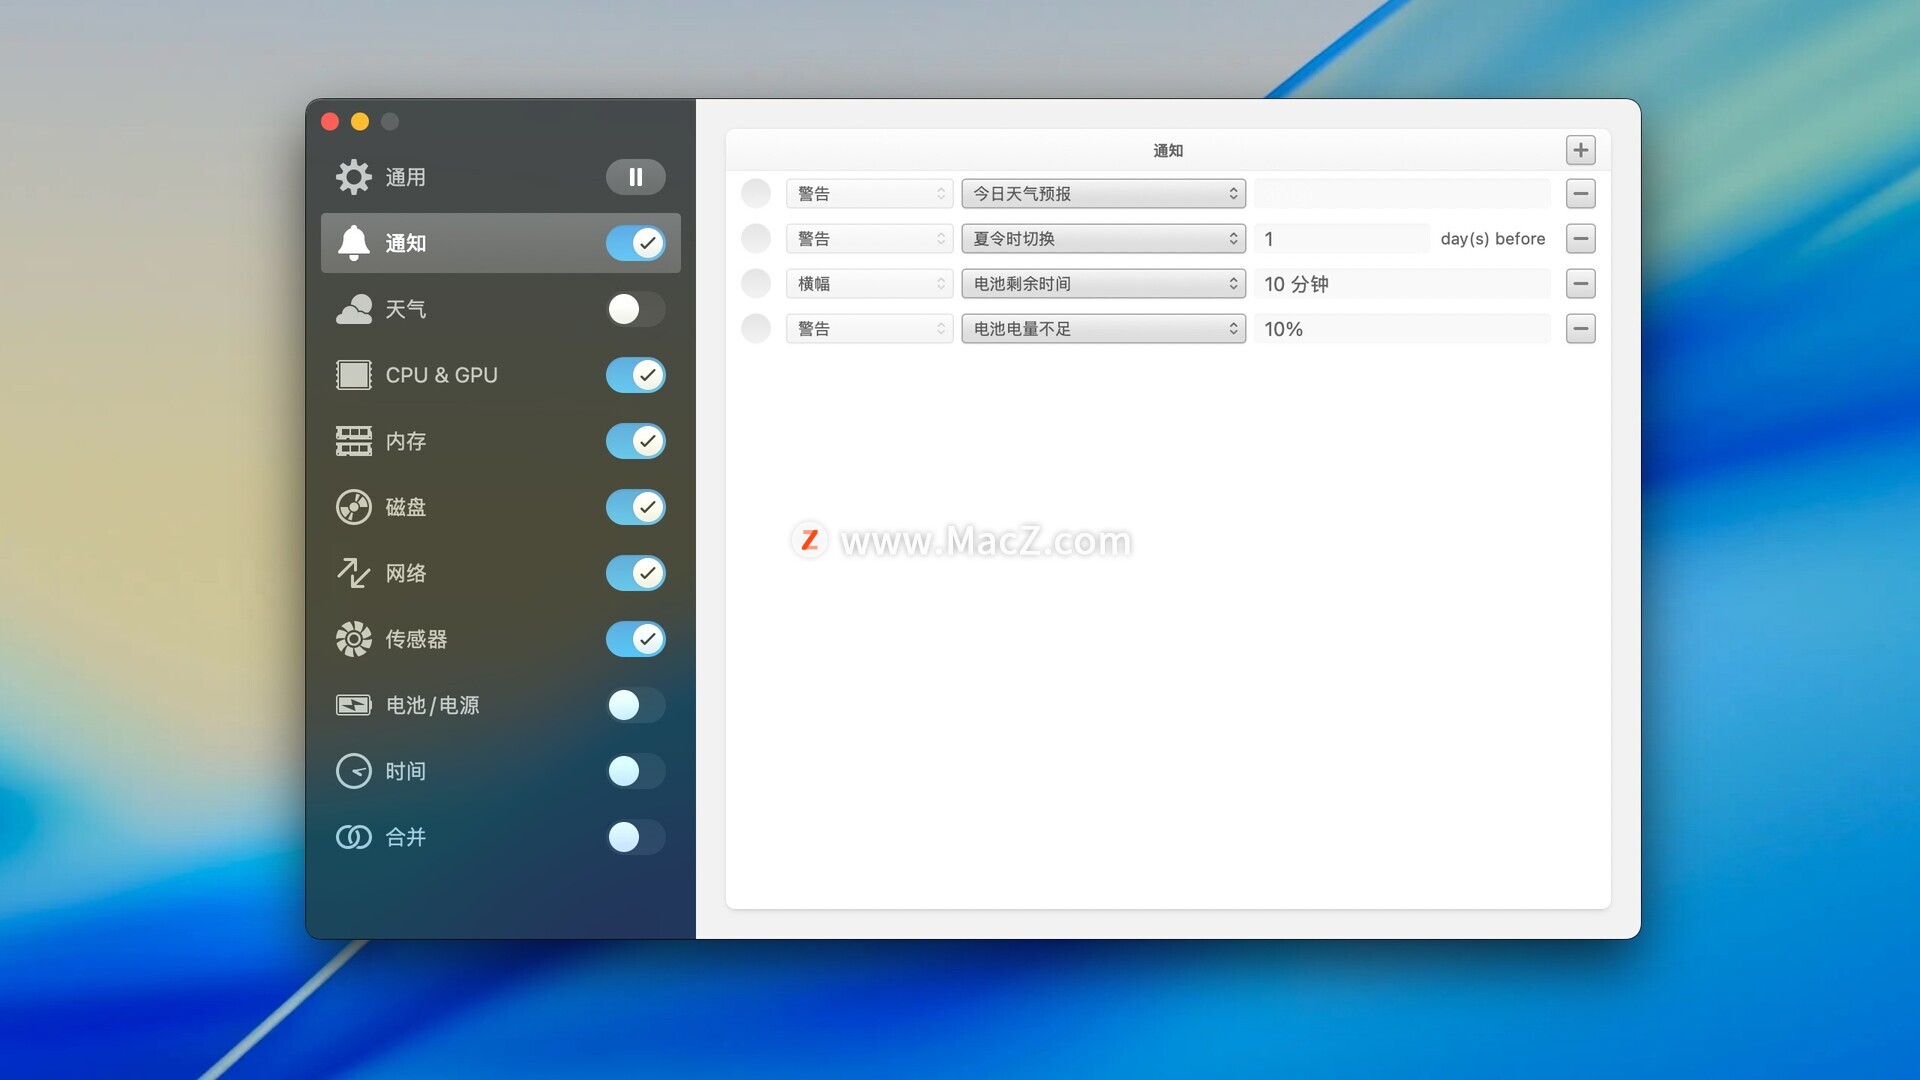Image resolution: width=1920 pixels, height=1080 pixels.
Task: Open the 今日天气预报 dropdown
Action: point(1103,194)
